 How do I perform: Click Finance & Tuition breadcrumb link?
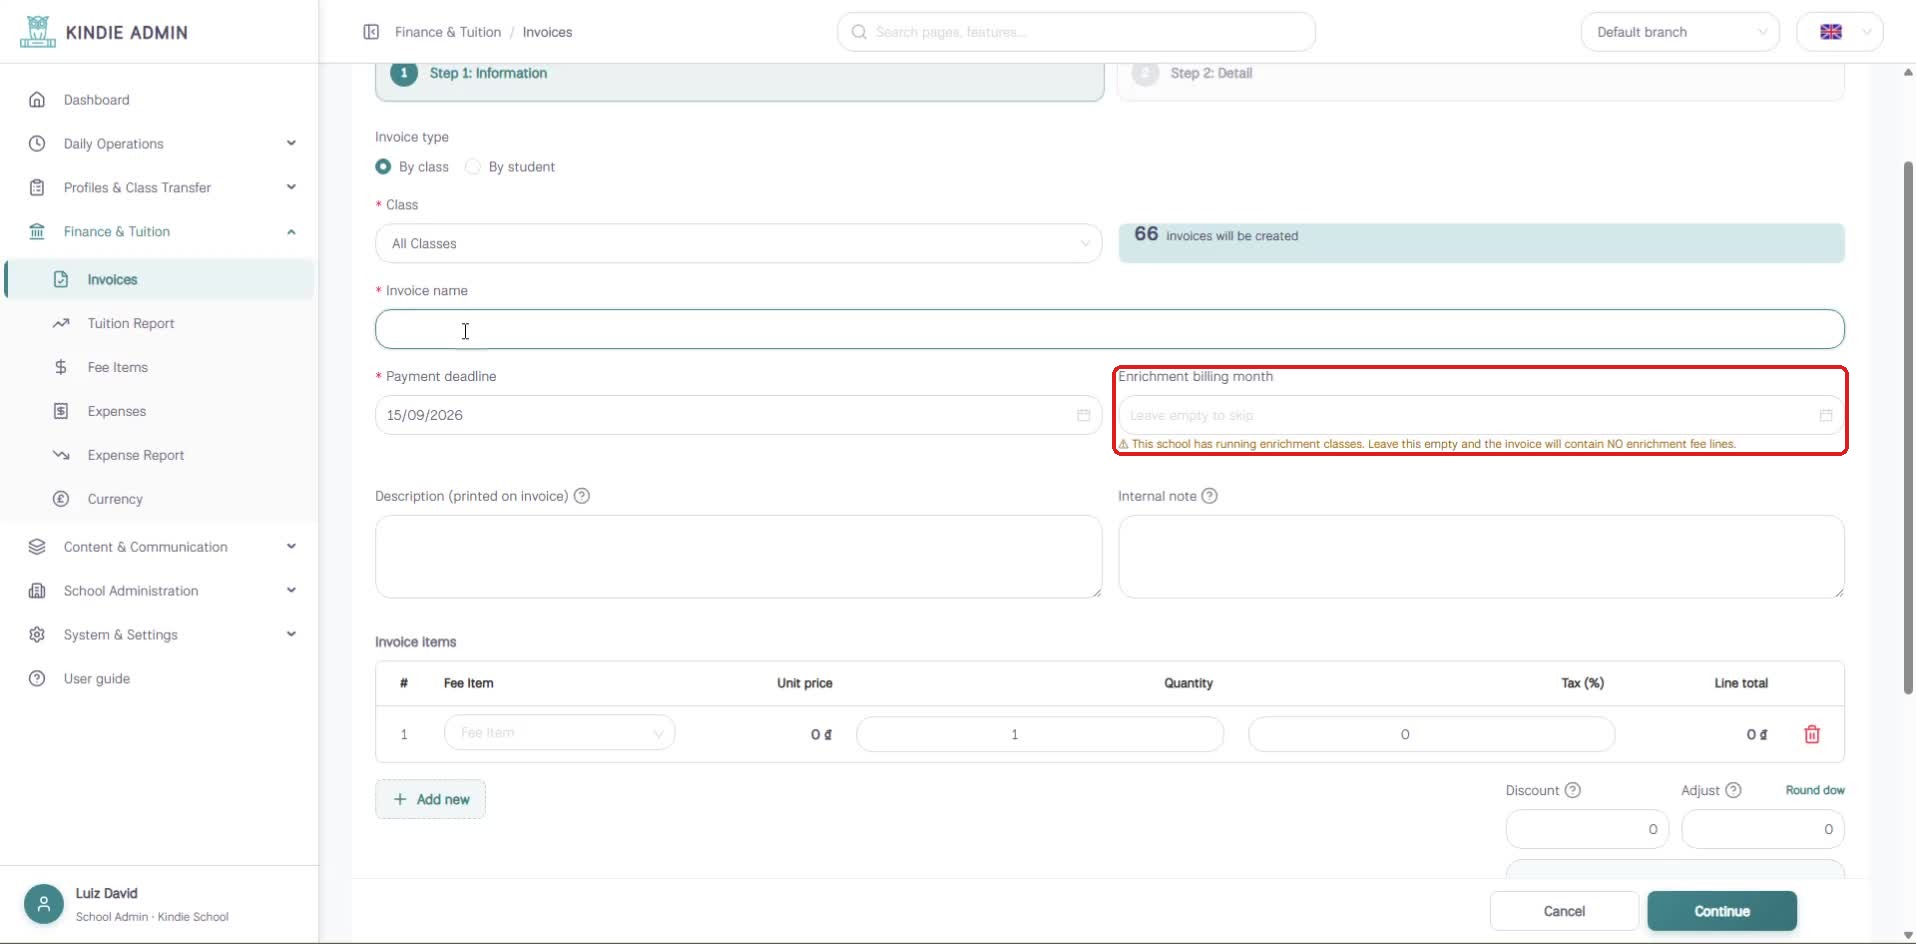[x=448, y=32]
